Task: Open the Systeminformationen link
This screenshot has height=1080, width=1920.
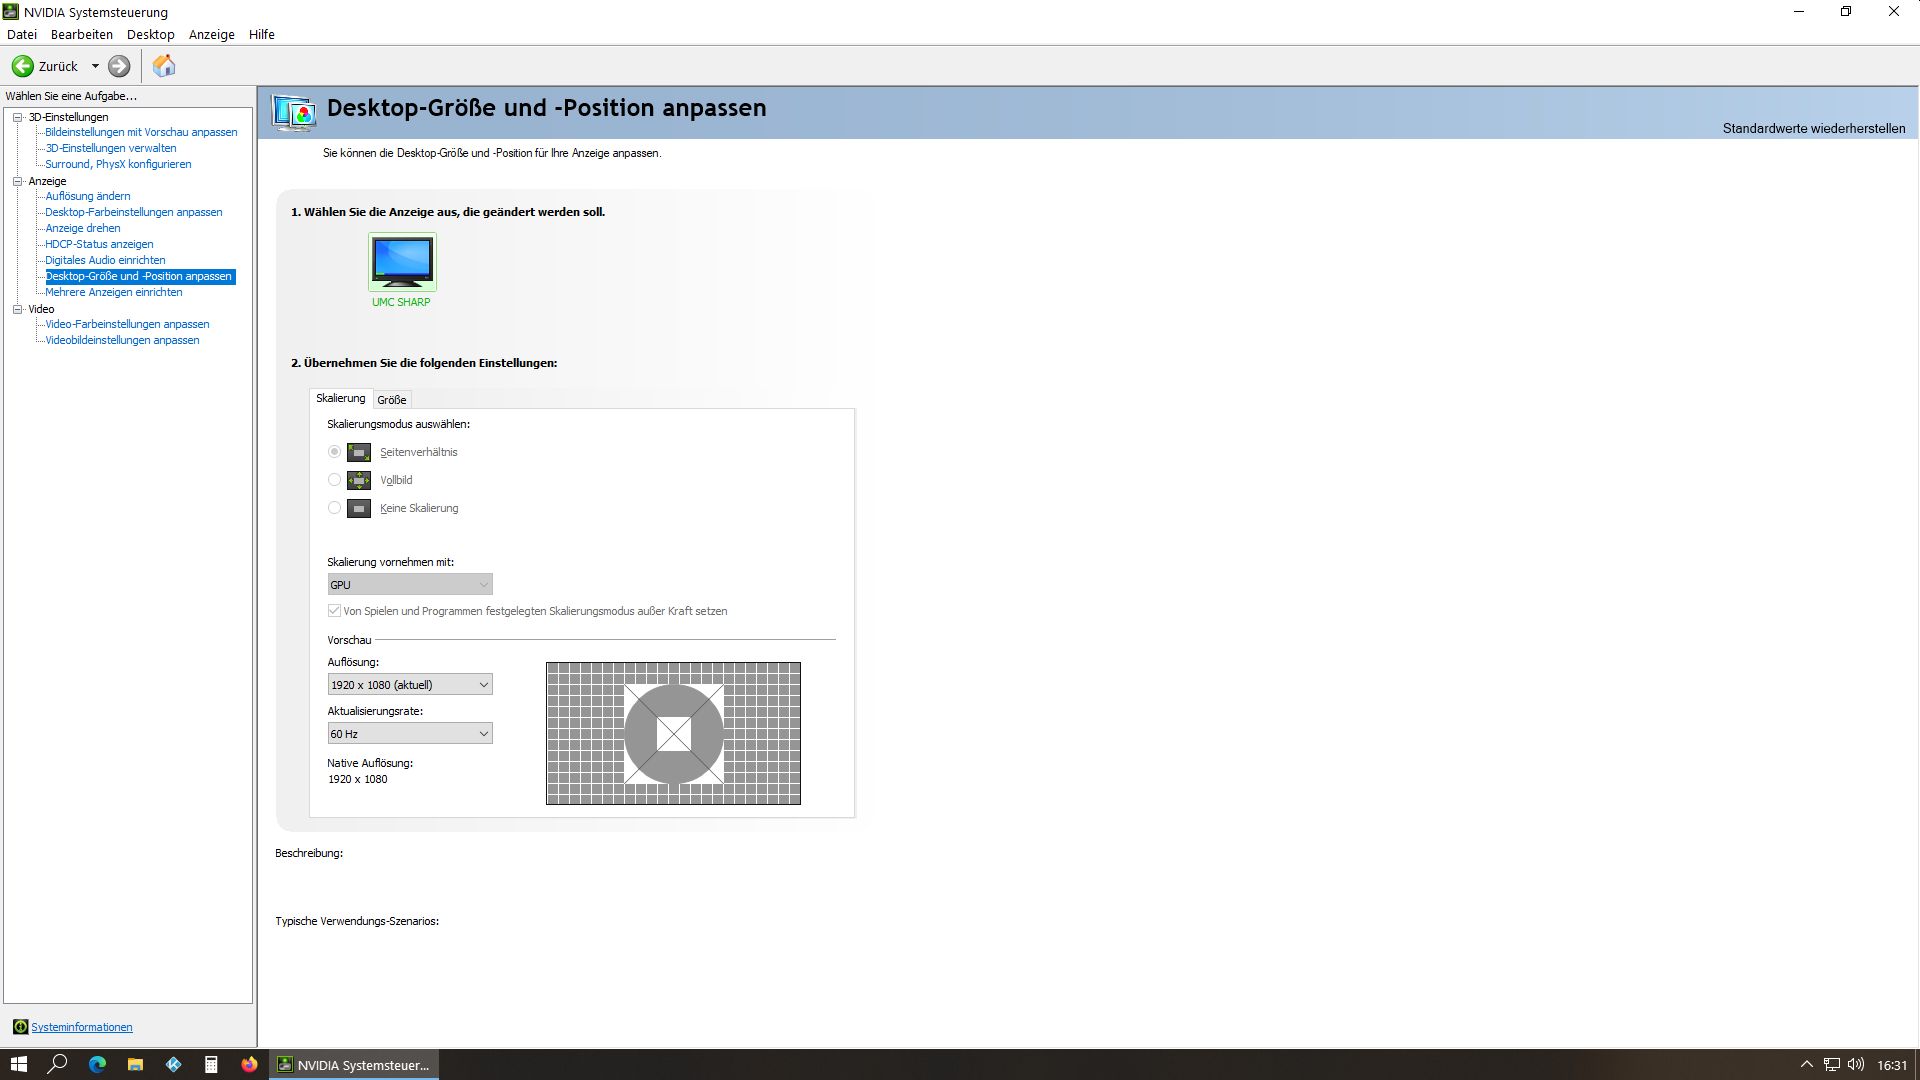Action: pos(82,1027)
